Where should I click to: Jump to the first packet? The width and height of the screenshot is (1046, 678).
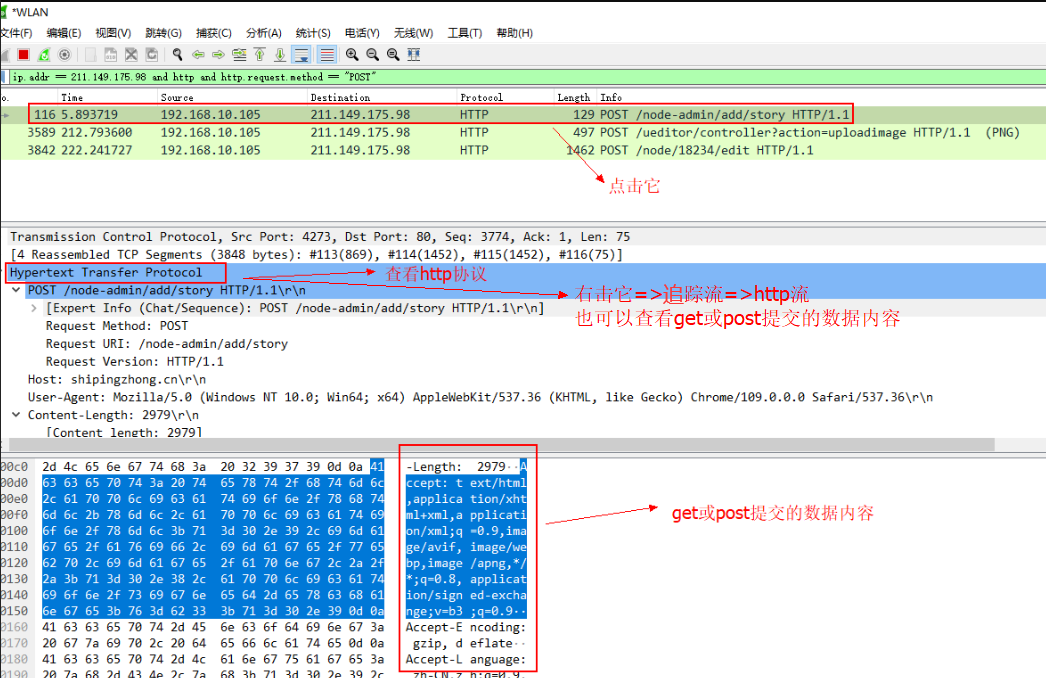pyautogui.click(x=260, y=55)
